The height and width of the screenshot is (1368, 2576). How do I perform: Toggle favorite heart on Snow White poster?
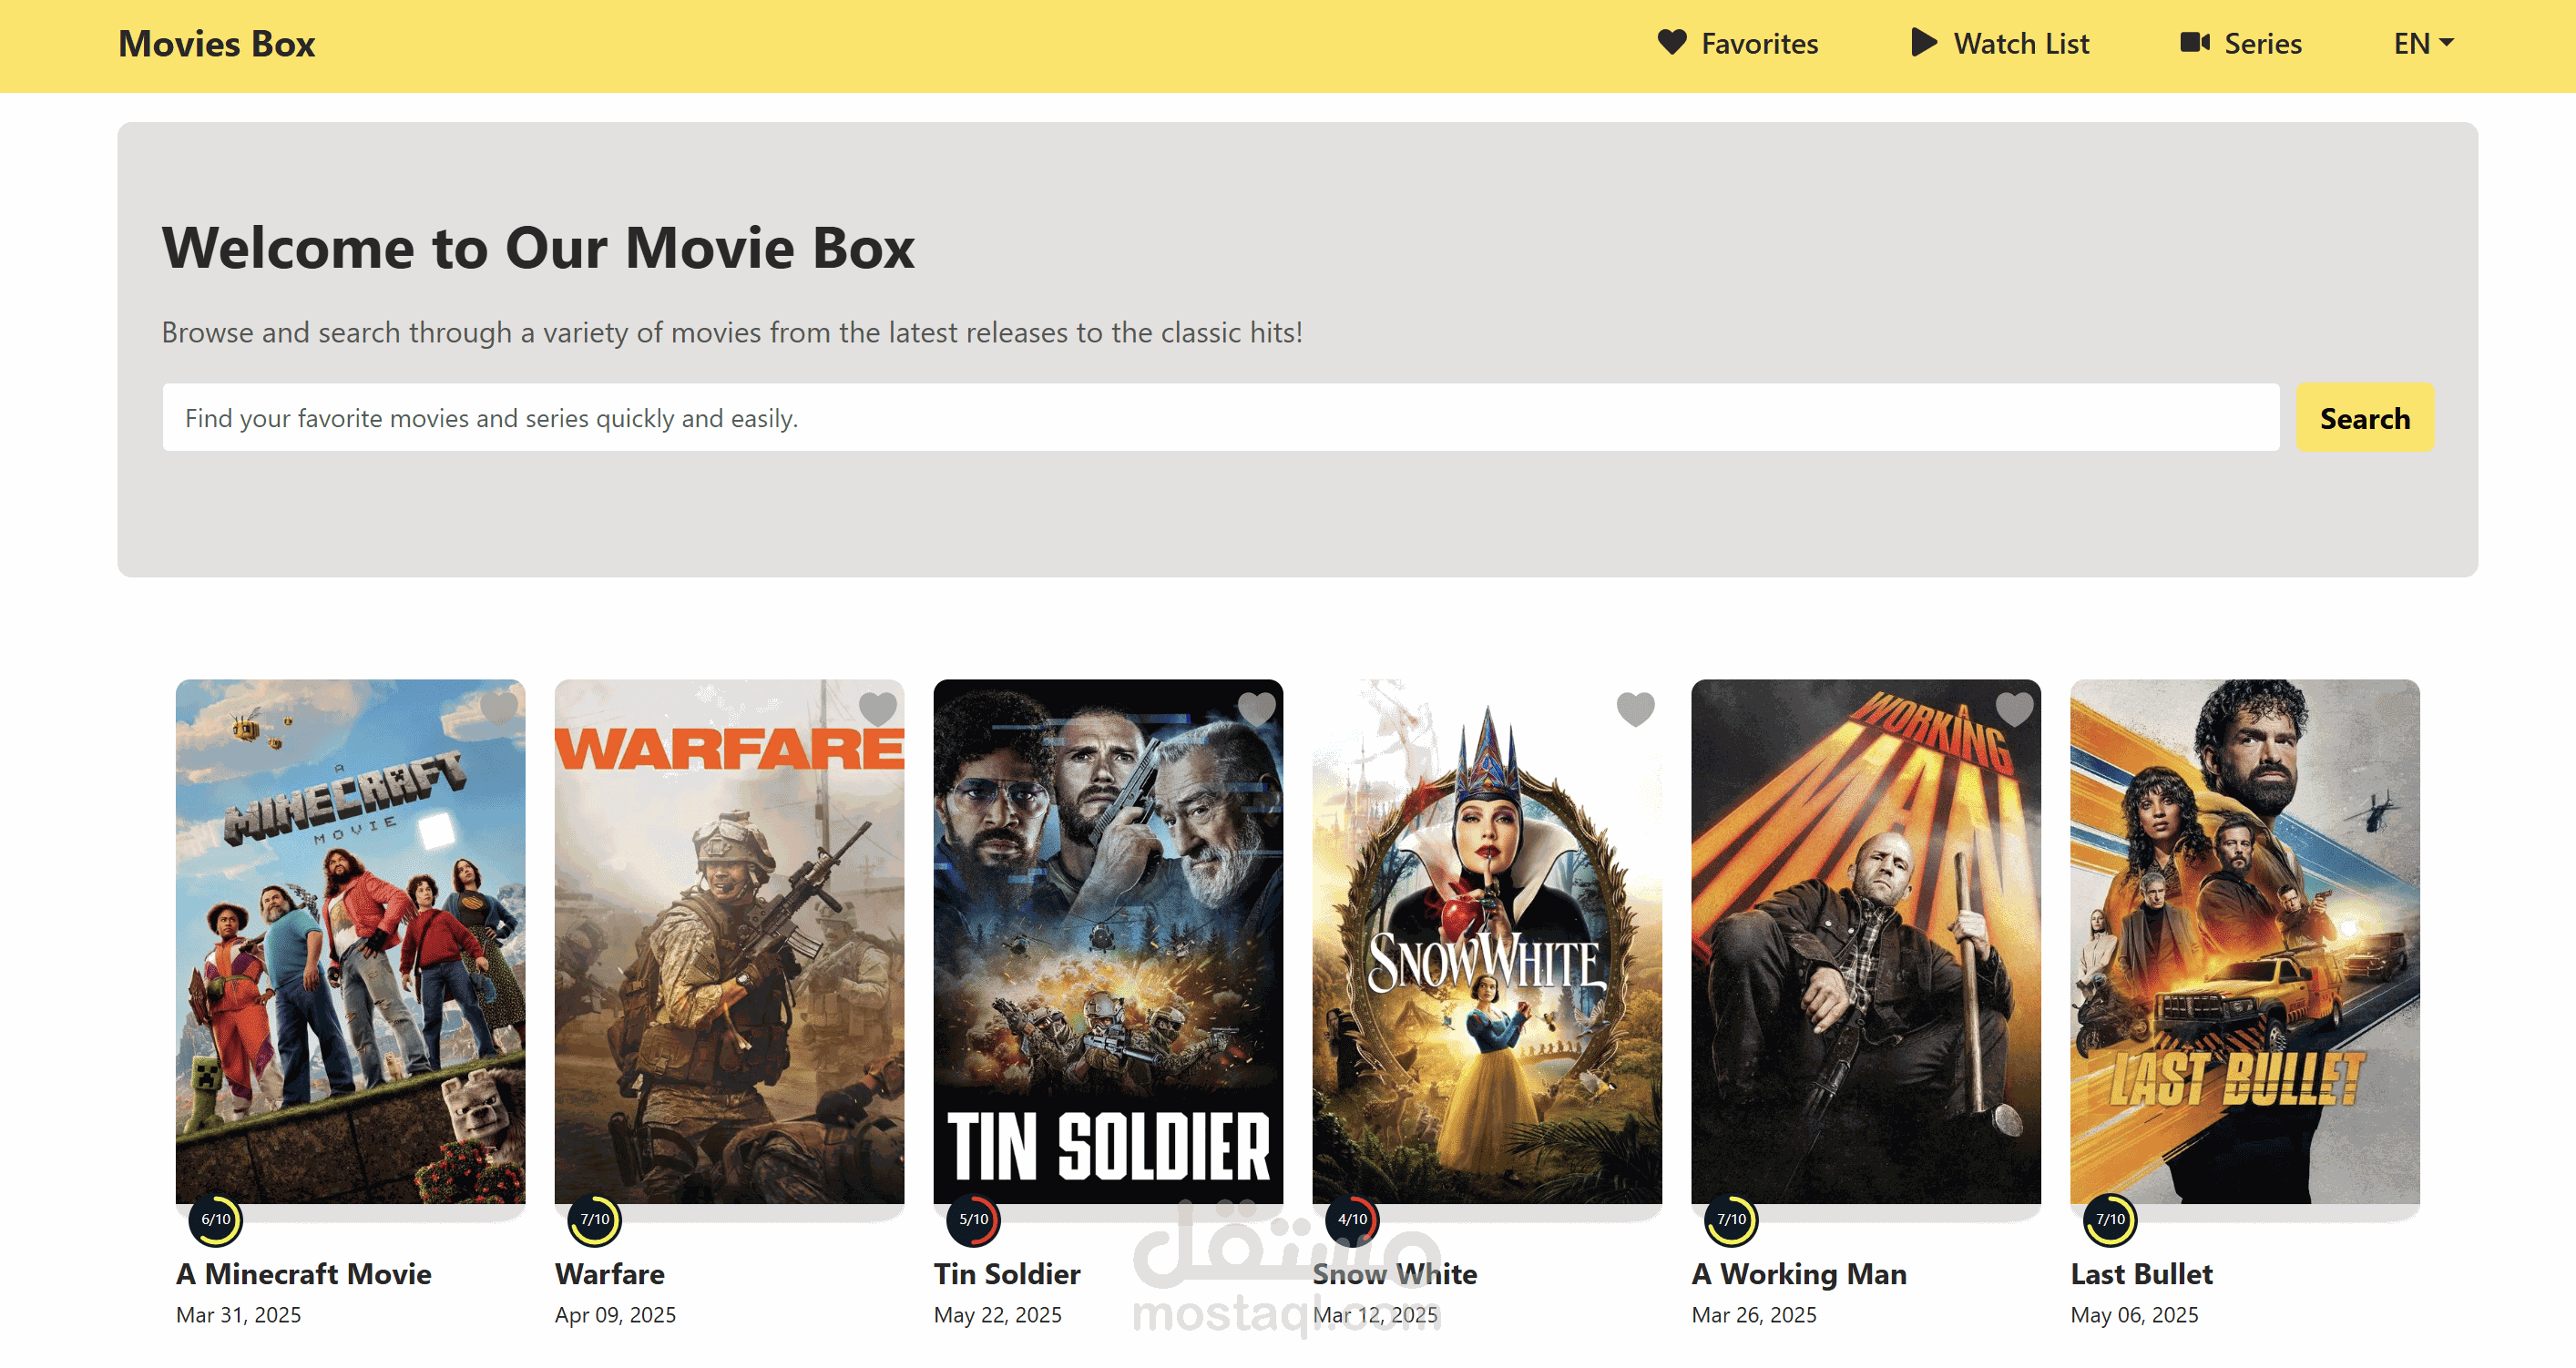click(1636, 708)
